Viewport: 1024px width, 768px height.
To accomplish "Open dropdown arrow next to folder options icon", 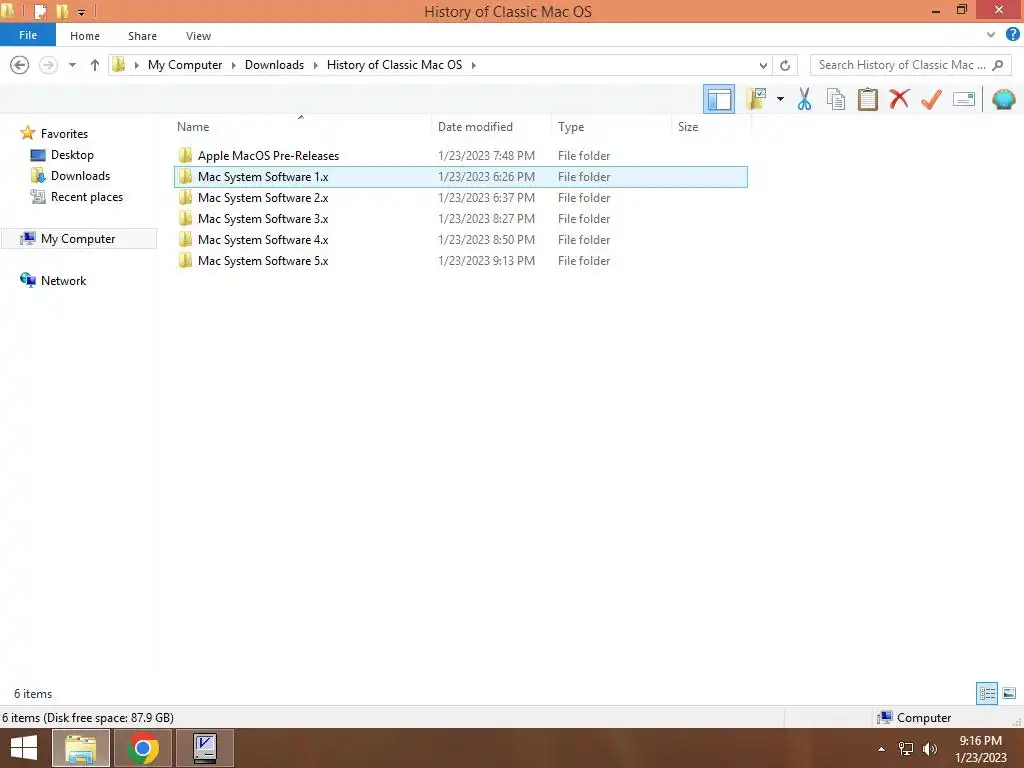I will [780, 99].
